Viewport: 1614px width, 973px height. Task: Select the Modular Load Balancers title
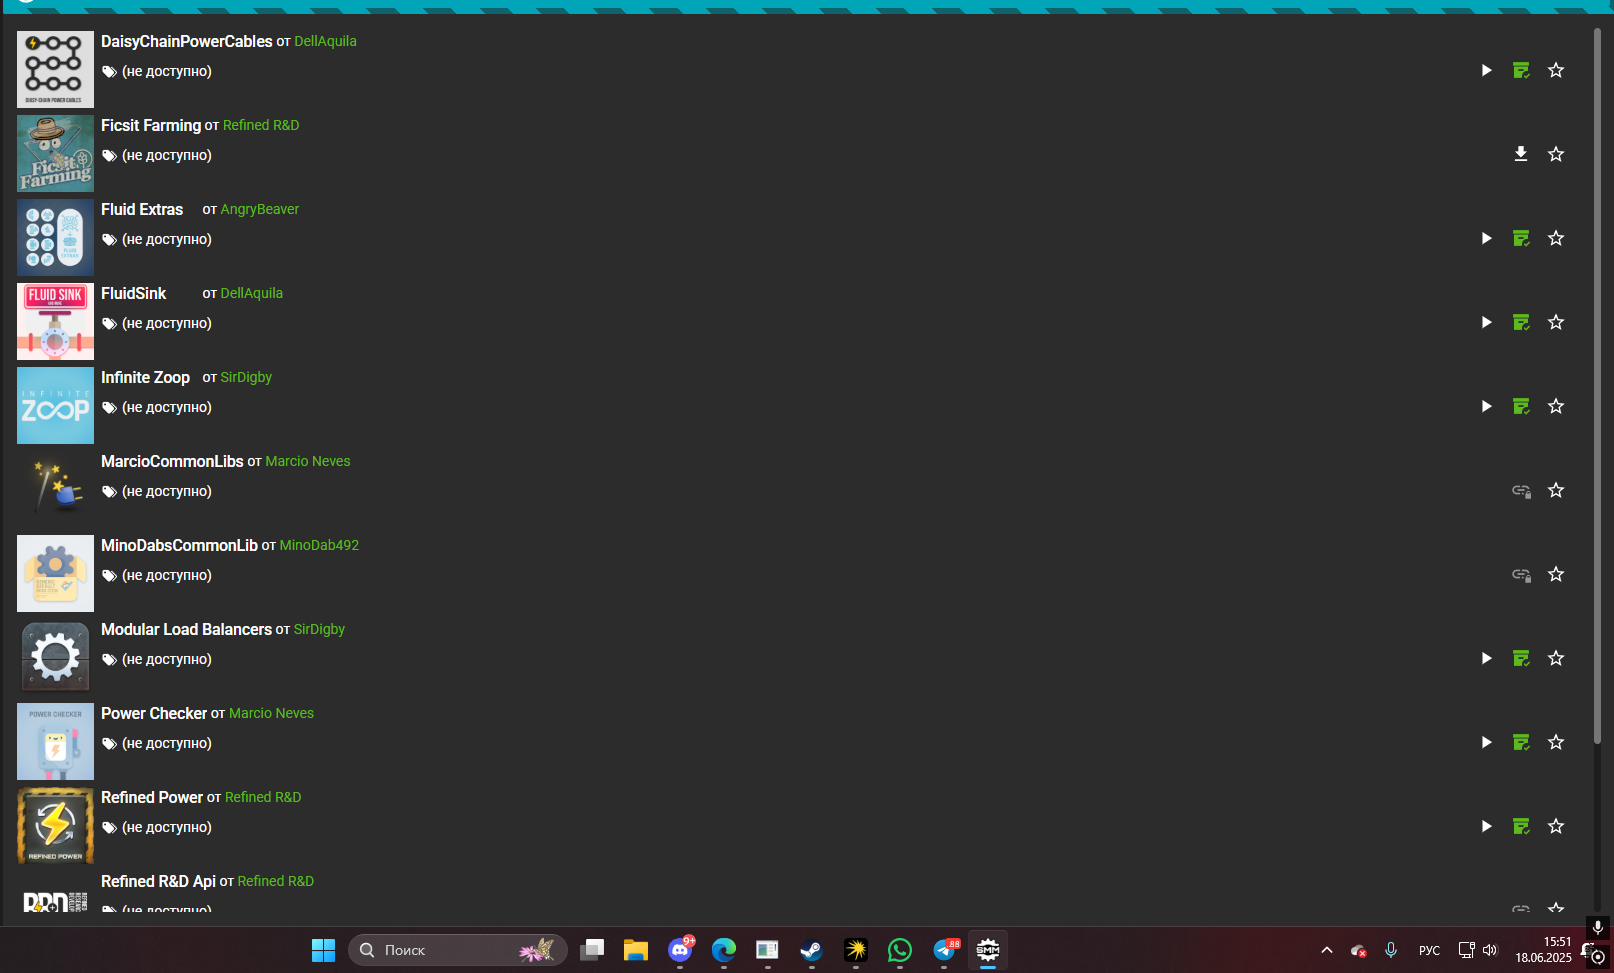click(186, 629)
